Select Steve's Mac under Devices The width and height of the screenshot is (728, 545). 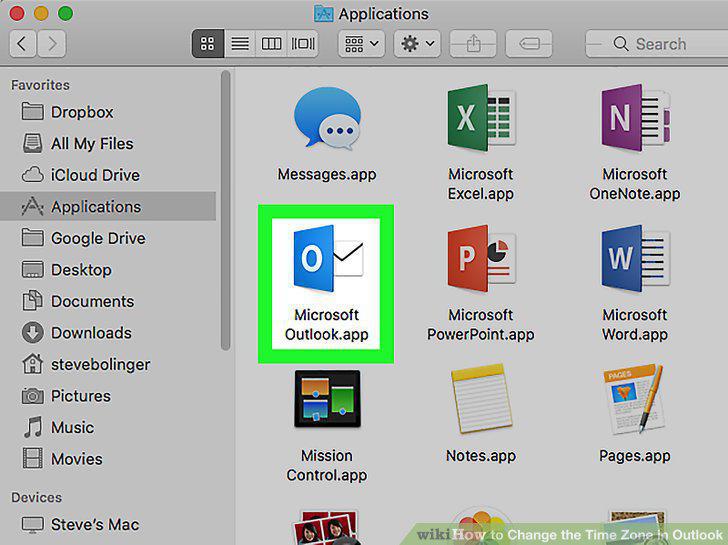tap(108, 525)
